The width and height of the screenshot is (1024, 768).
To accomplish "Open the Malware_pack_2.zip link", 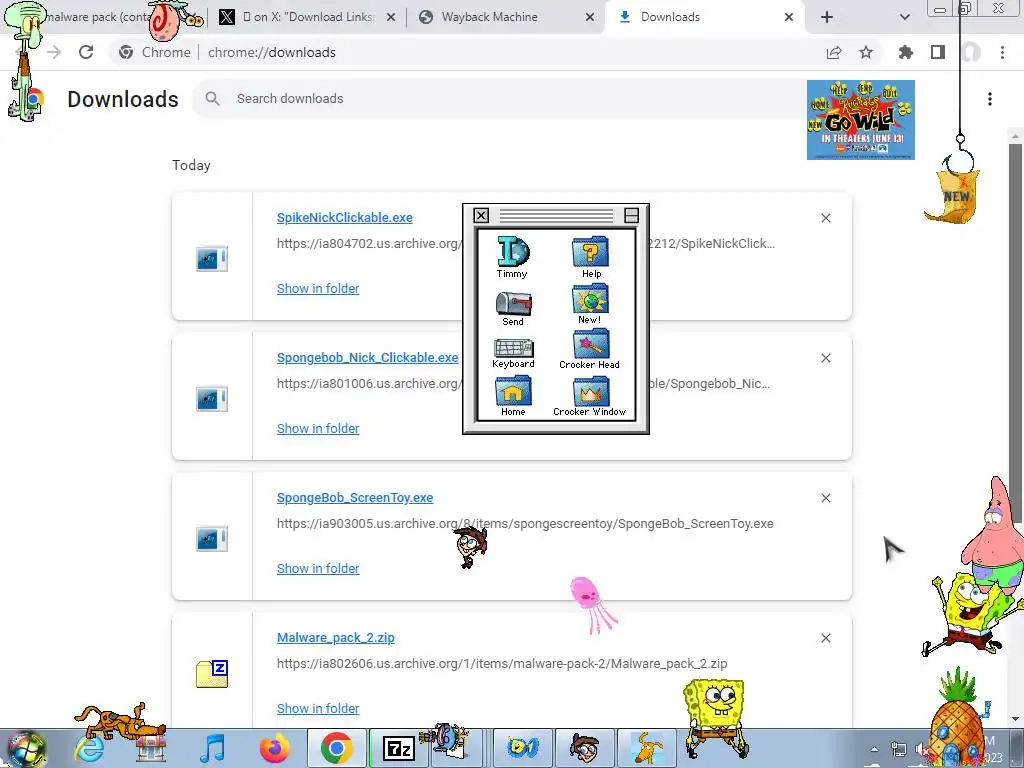I will (x=336, y=637).
